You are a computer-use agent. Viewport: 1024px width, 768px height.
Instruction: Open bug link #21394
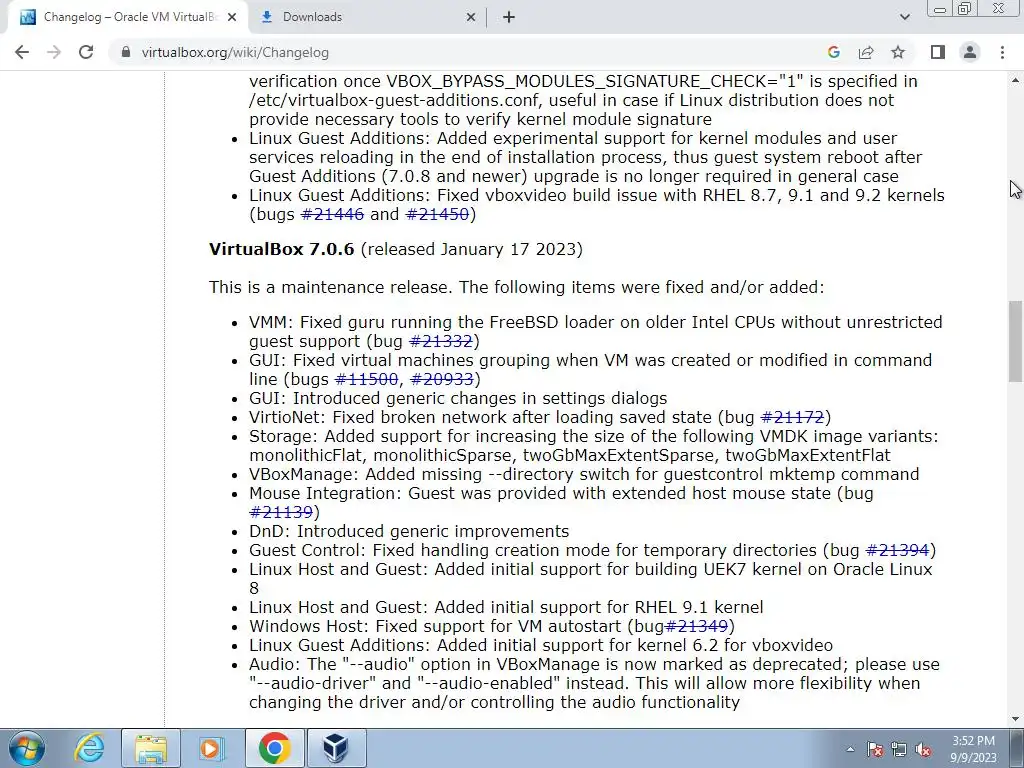tap(897, 550)
